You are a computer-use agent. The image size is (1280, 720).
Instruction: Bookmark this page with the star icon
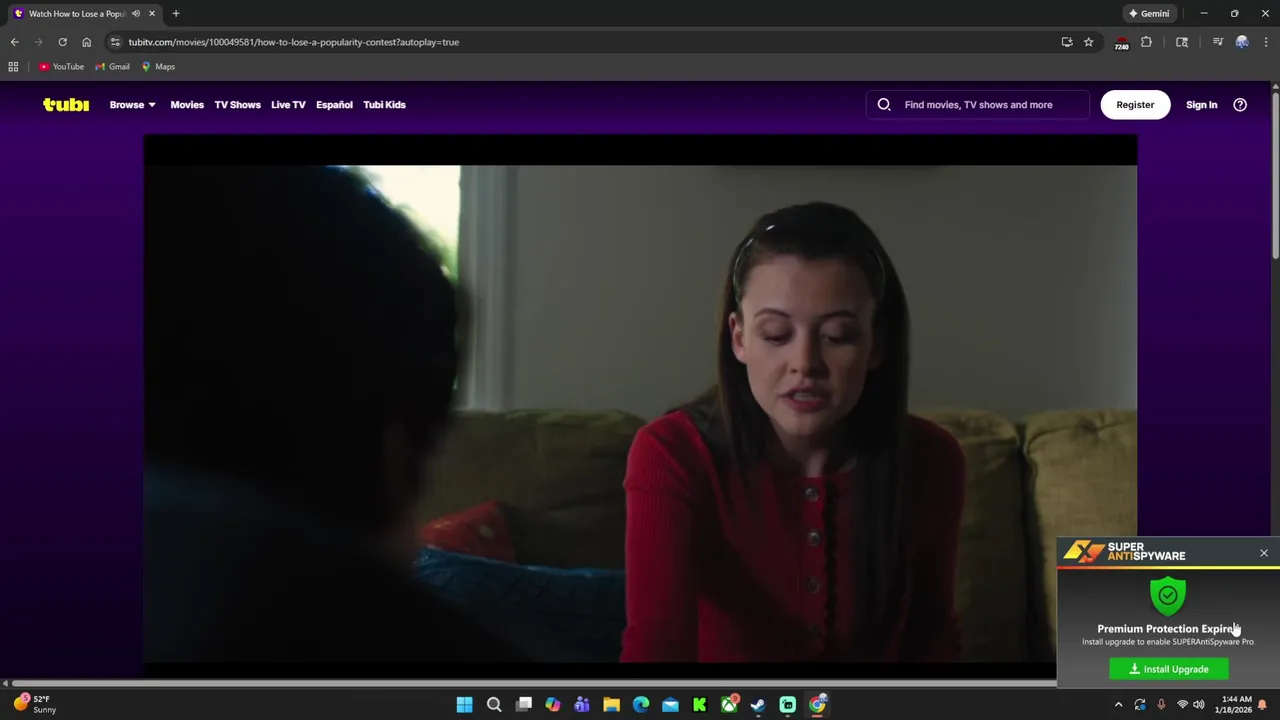coord(1088,42)
